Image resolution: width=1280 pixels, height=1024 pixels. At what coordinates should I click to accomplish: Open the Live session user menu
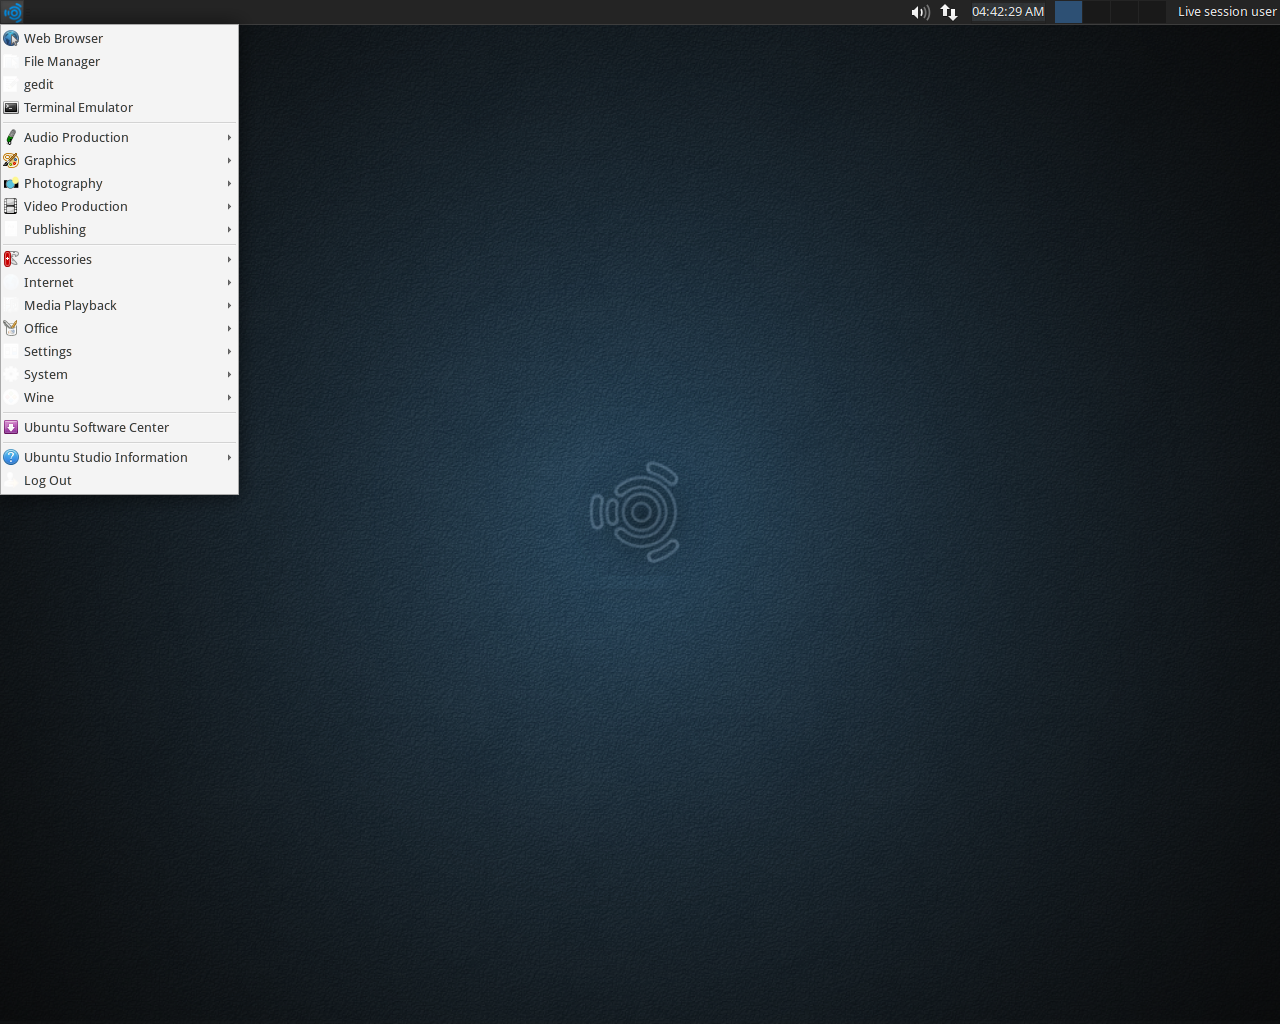click(1227, 12)
